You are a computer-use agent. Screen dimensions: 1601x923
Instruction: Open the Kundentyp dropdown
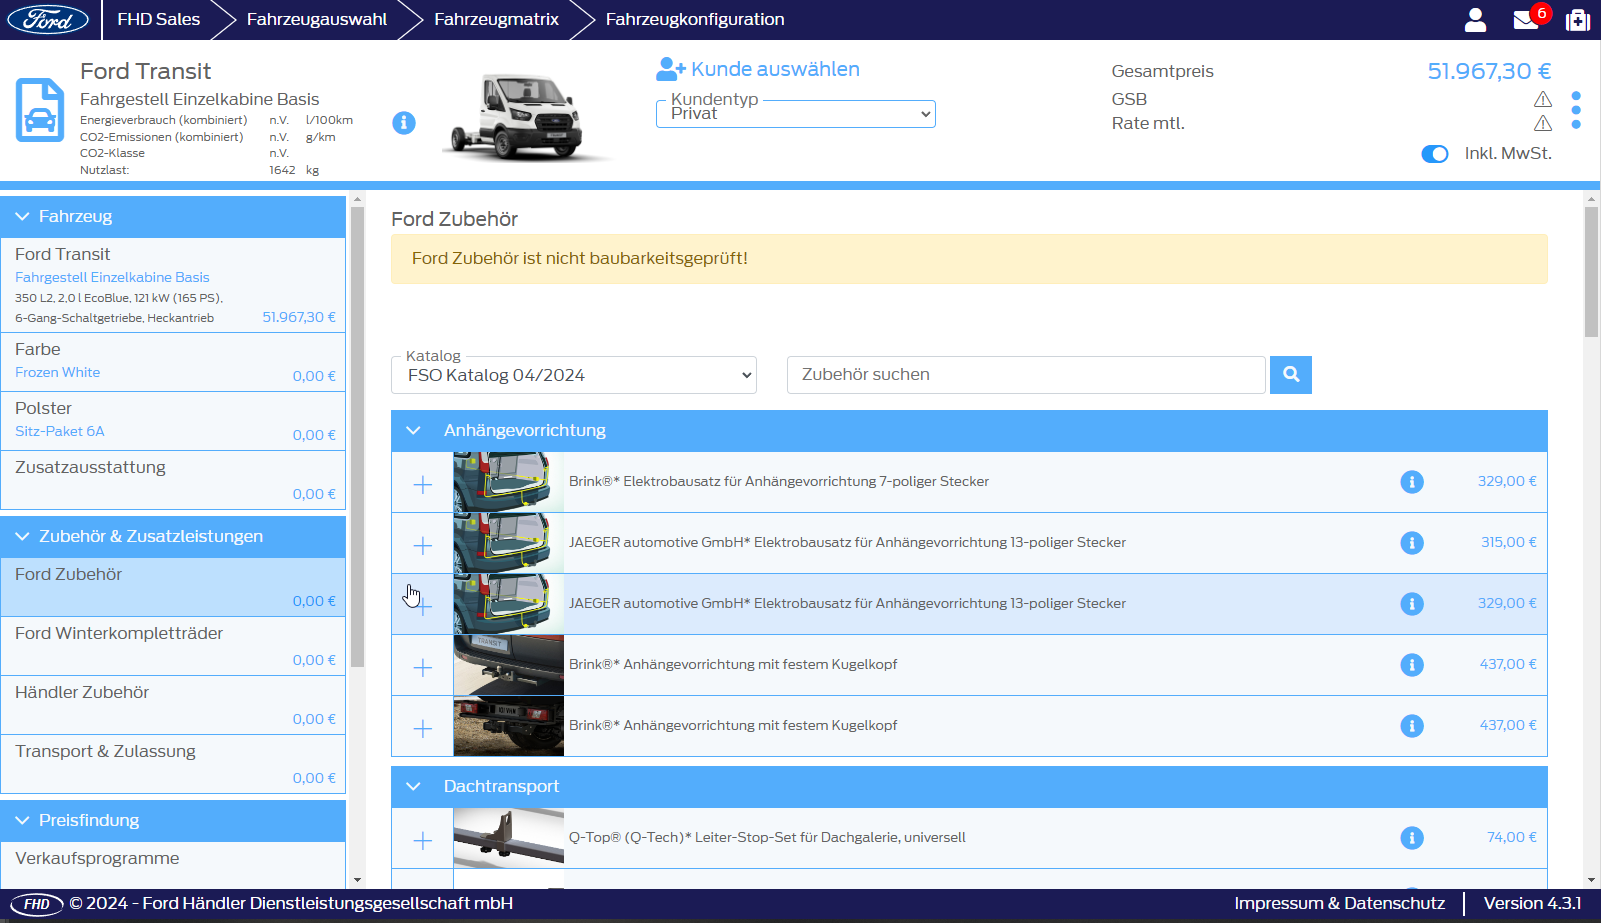tap(796, 114)
